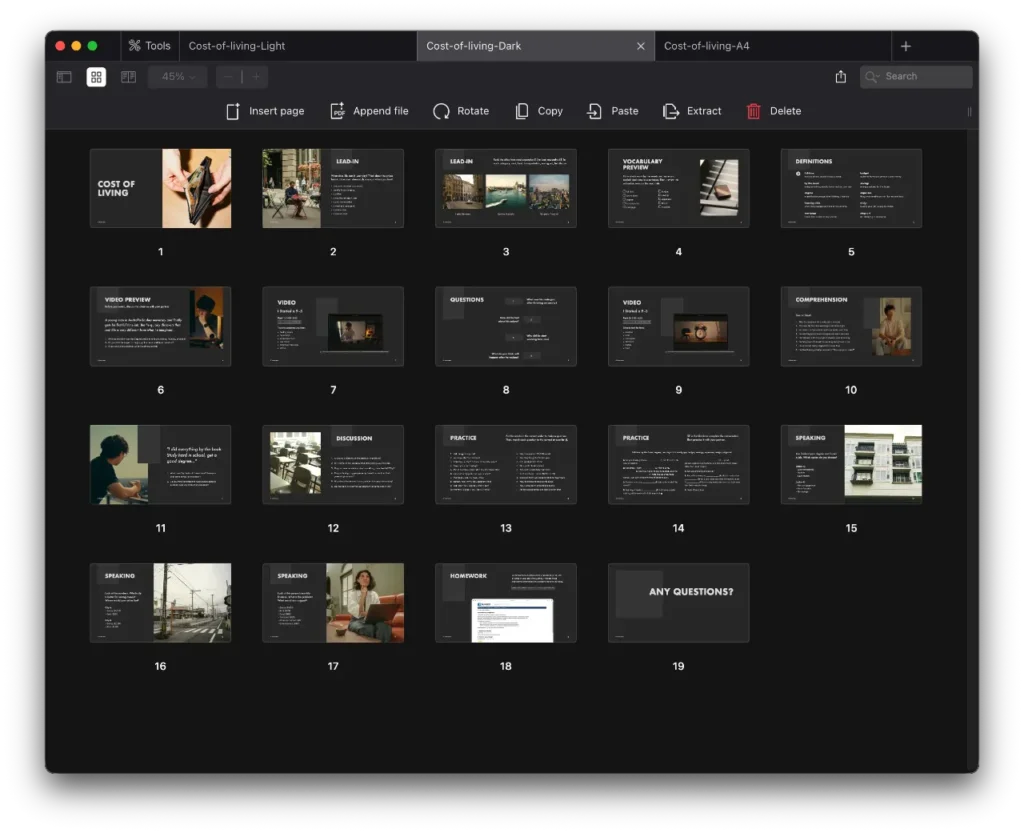Delete page using red trash icon

754,111
